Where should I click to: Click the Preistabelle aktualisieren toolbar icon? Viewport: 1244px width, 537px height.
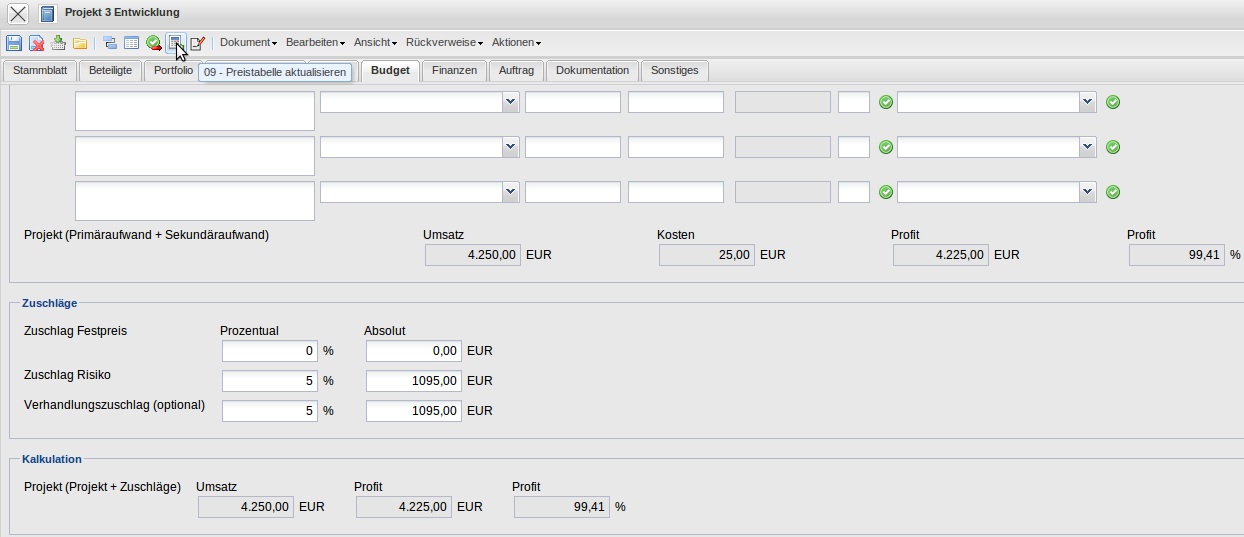[175, 43]
